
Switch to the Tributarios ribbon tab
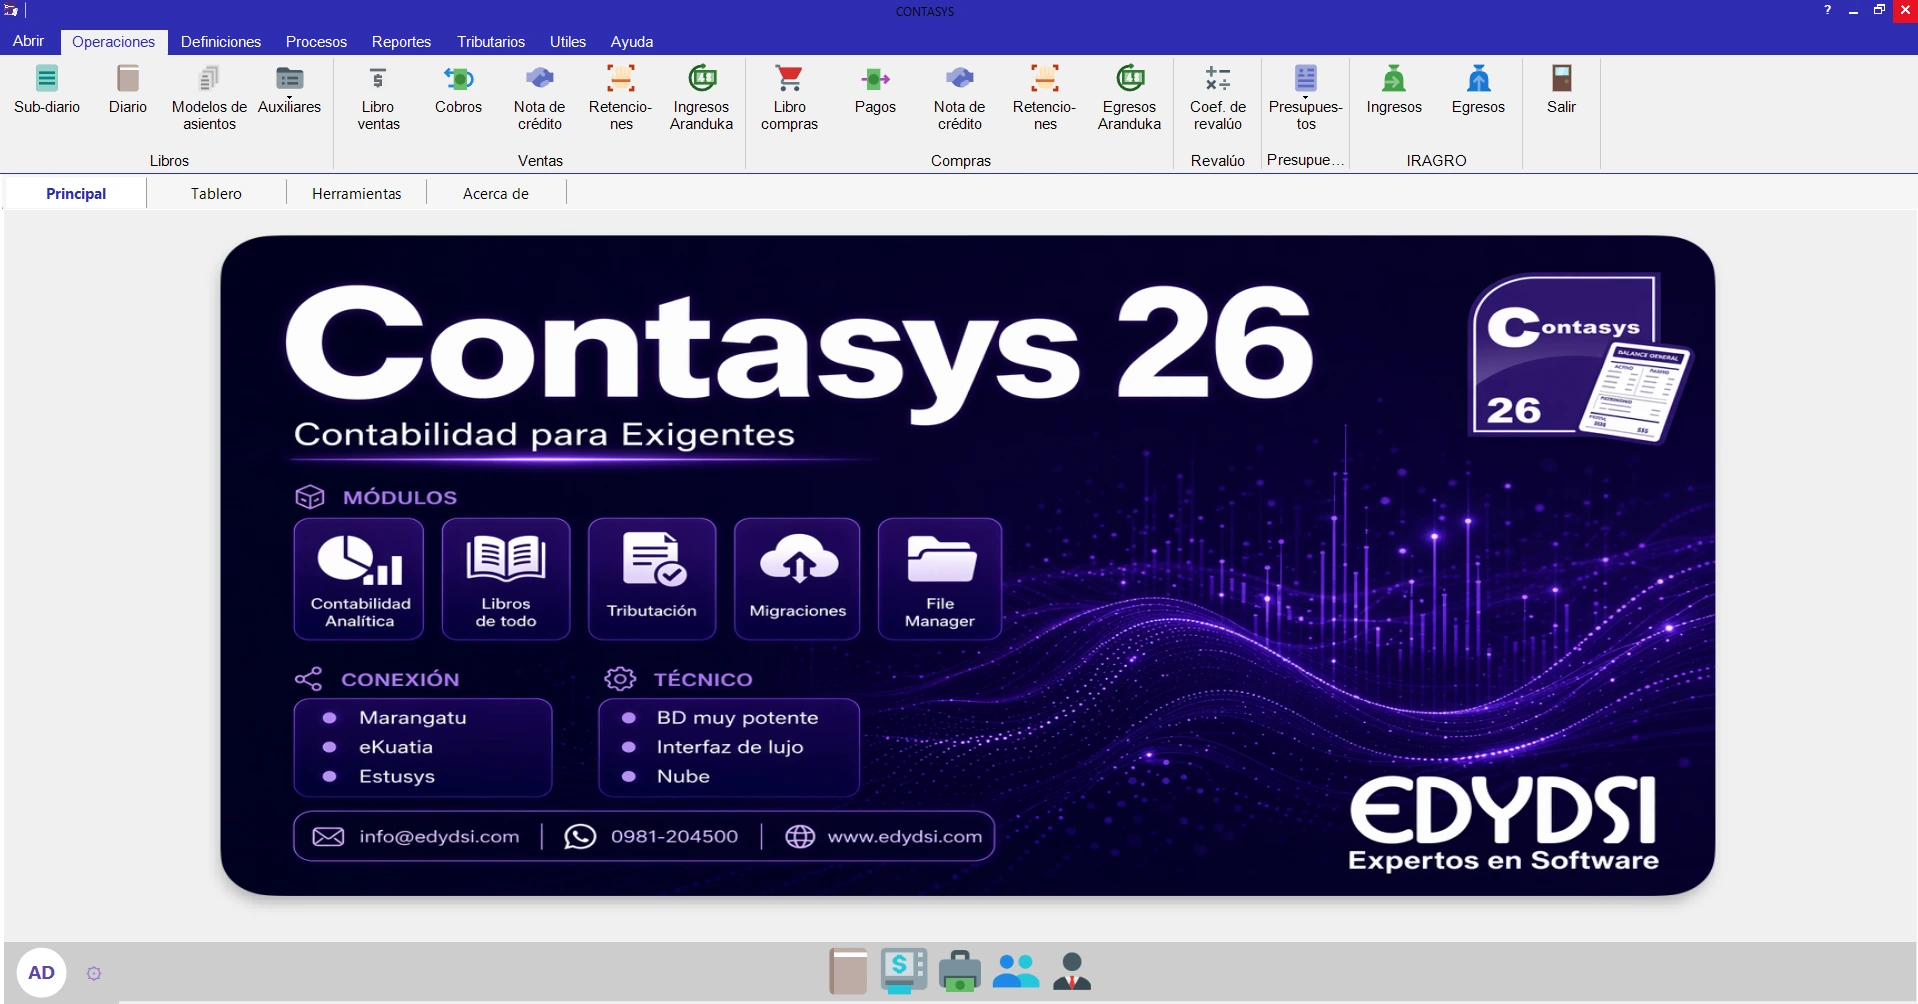491,42
